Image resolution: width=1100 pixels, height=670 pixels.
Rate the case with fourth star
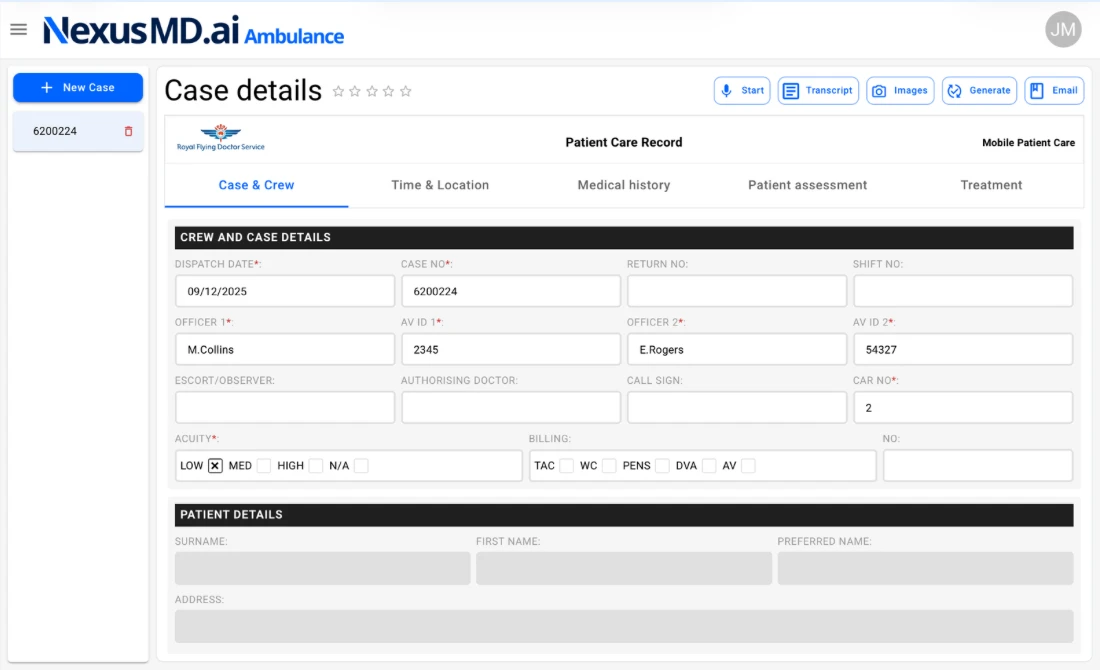(389, 91)
